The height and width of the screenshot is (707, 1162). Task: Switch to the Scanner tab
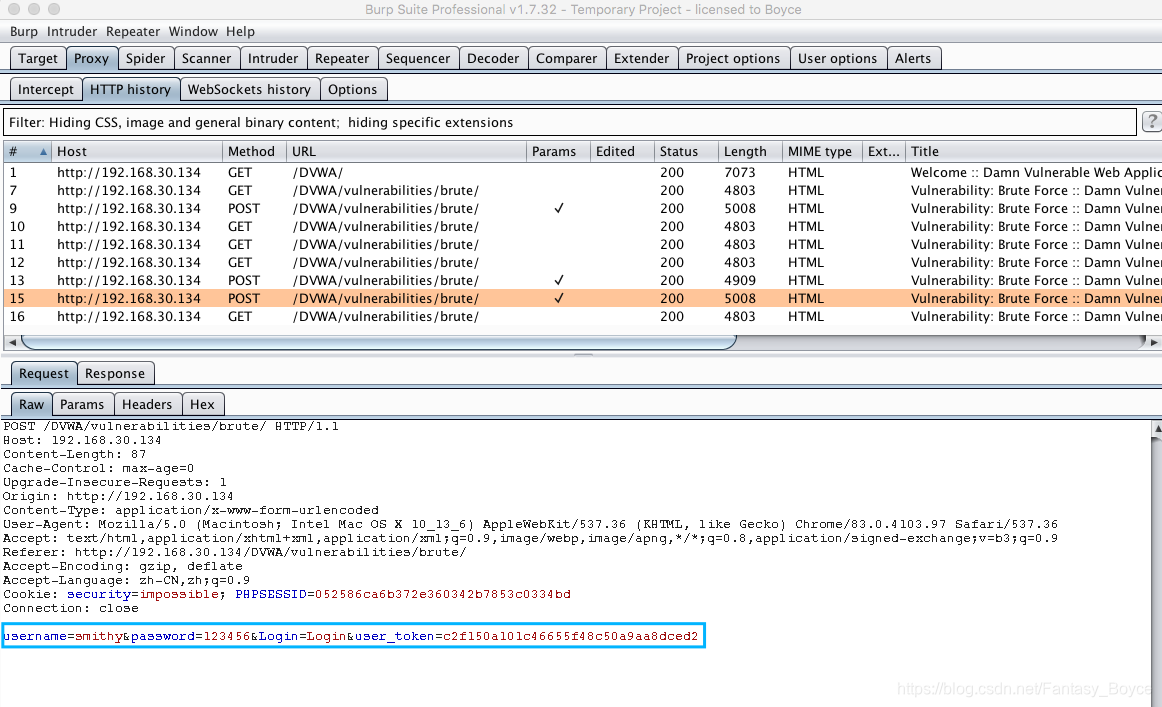click(207, 59)
